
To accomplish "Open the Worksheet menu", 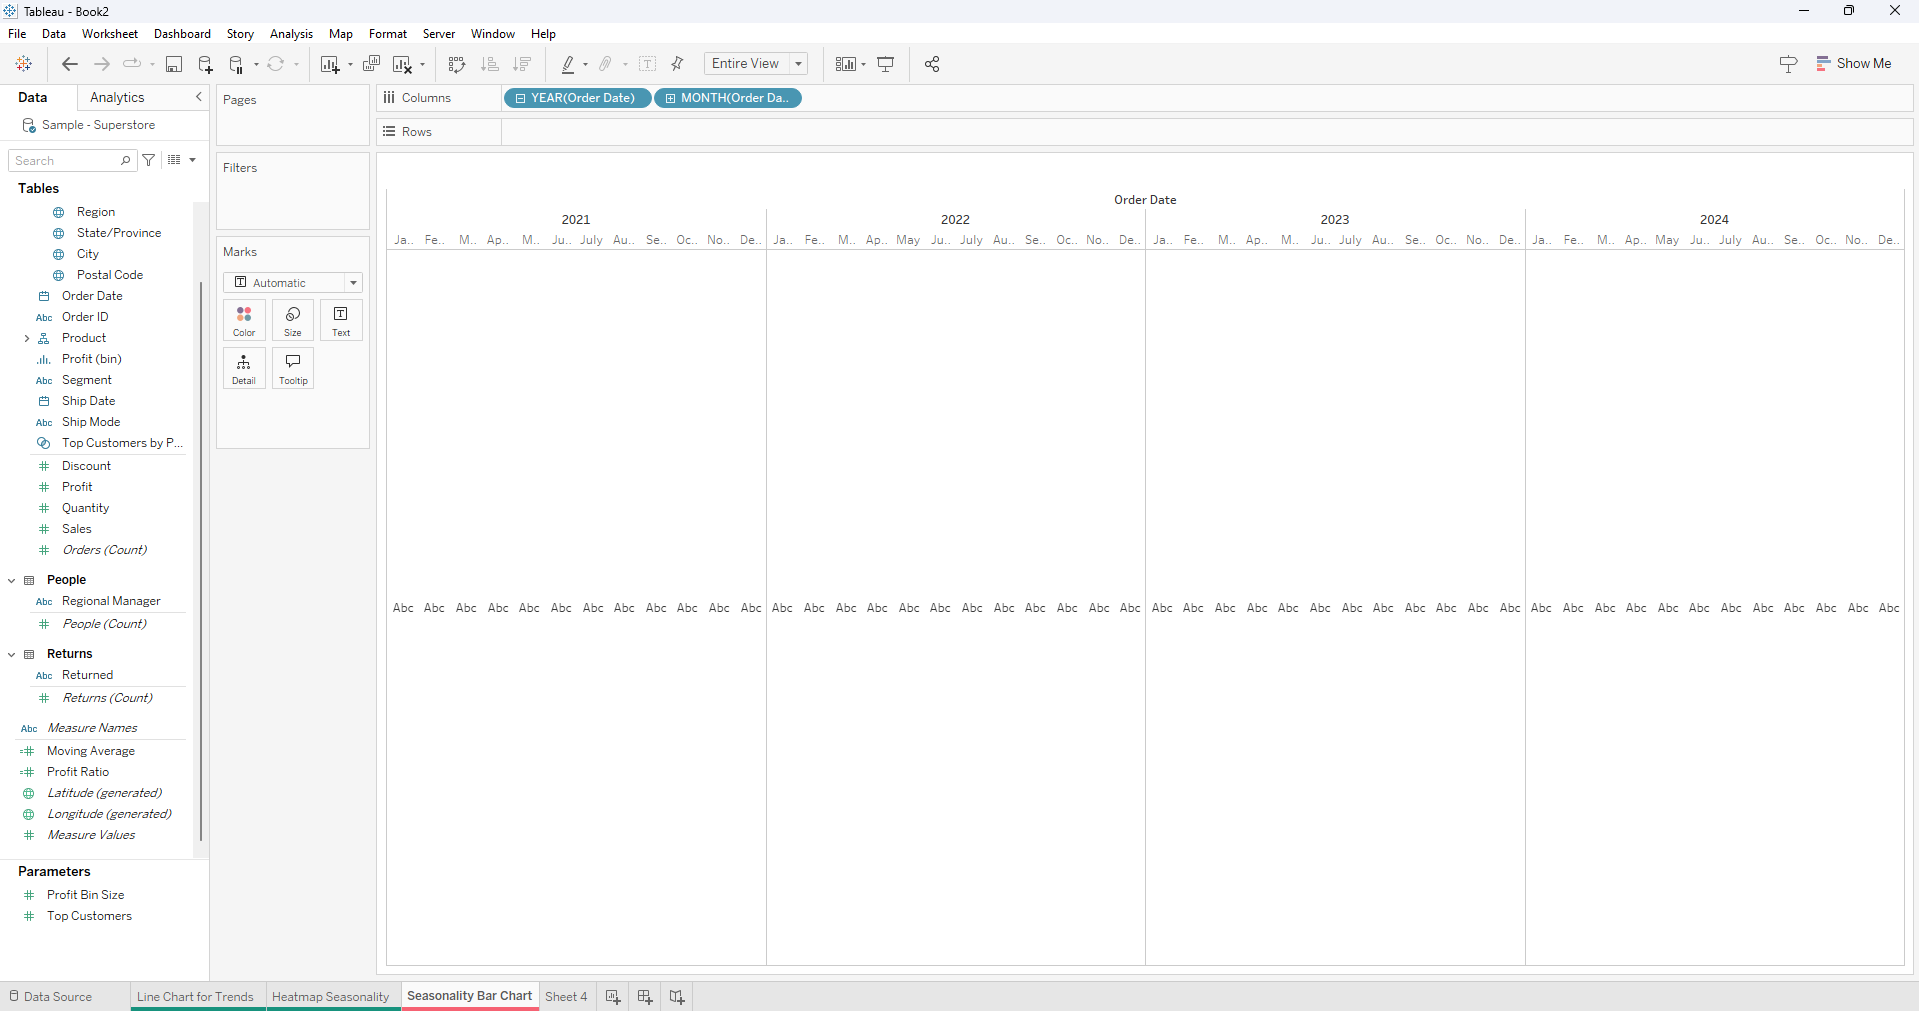I will click(110, 34).
